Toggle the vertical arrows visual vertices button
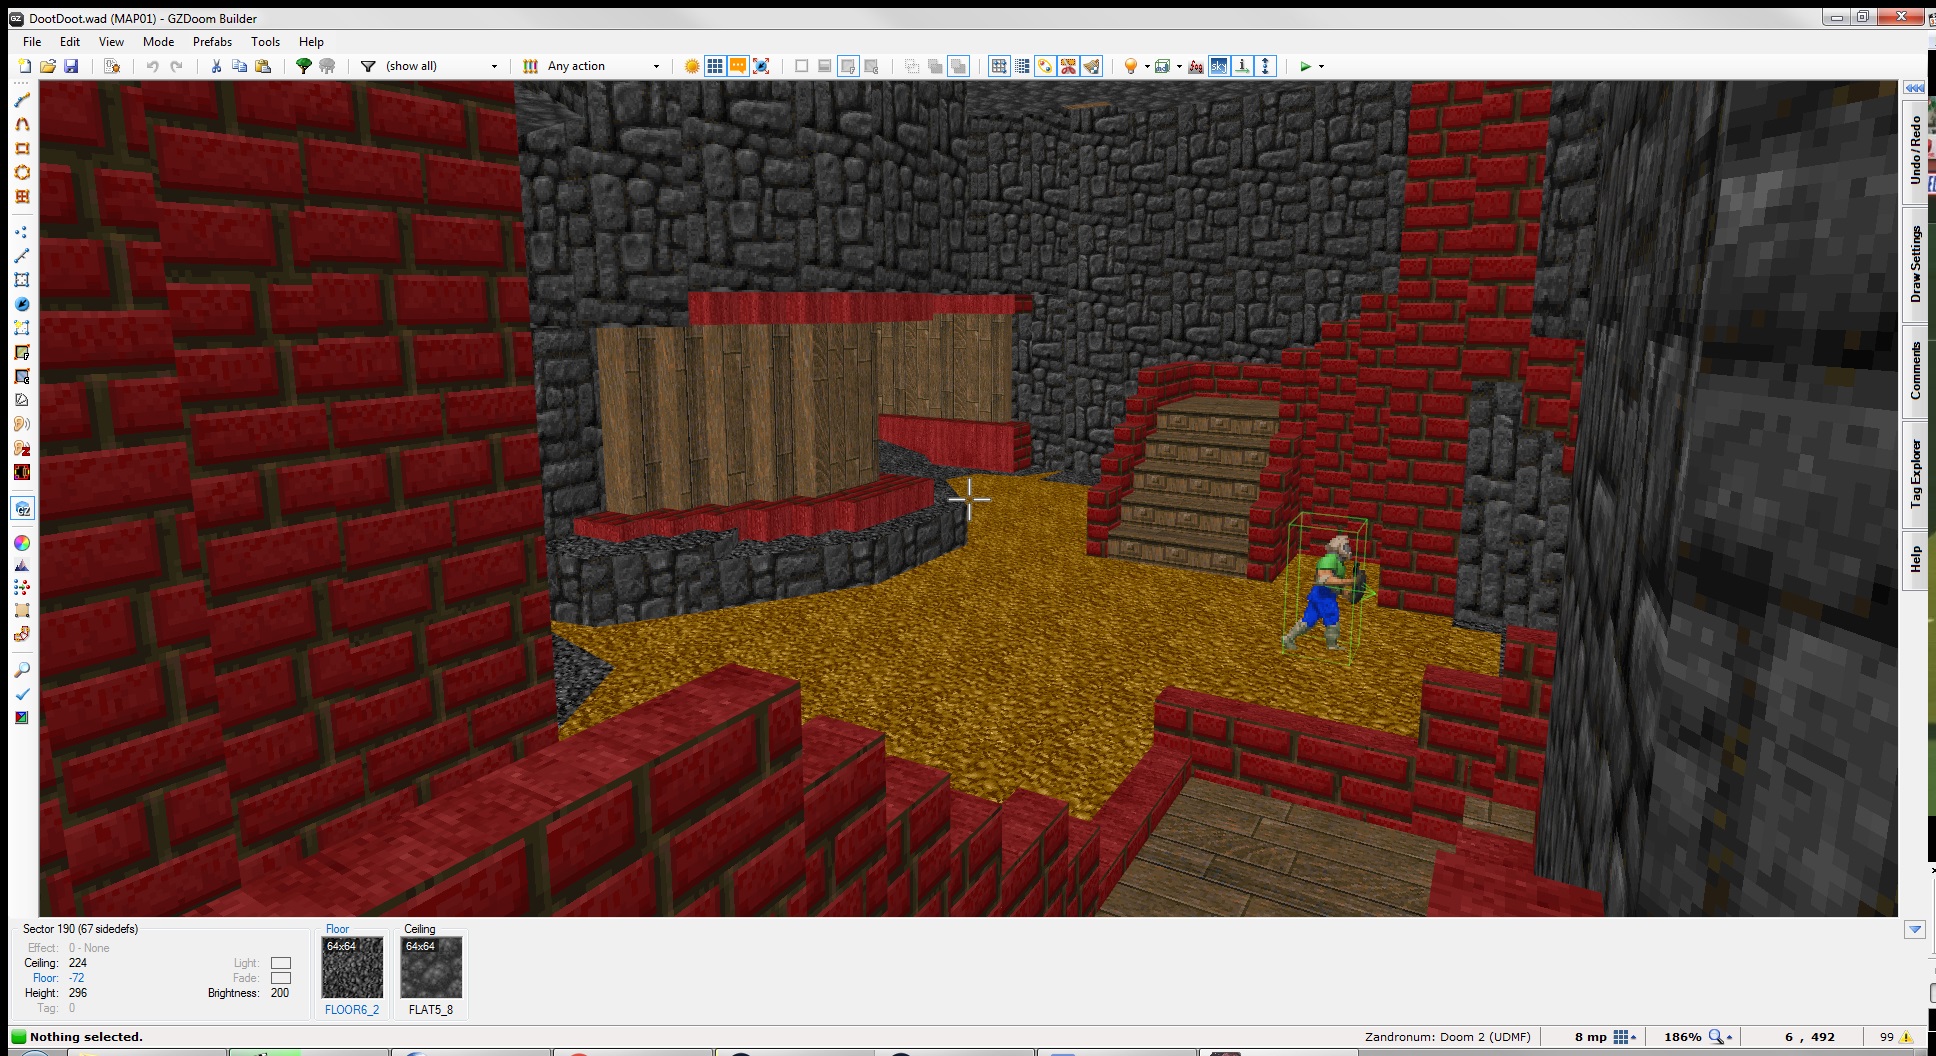 (x=1266, y=66)
